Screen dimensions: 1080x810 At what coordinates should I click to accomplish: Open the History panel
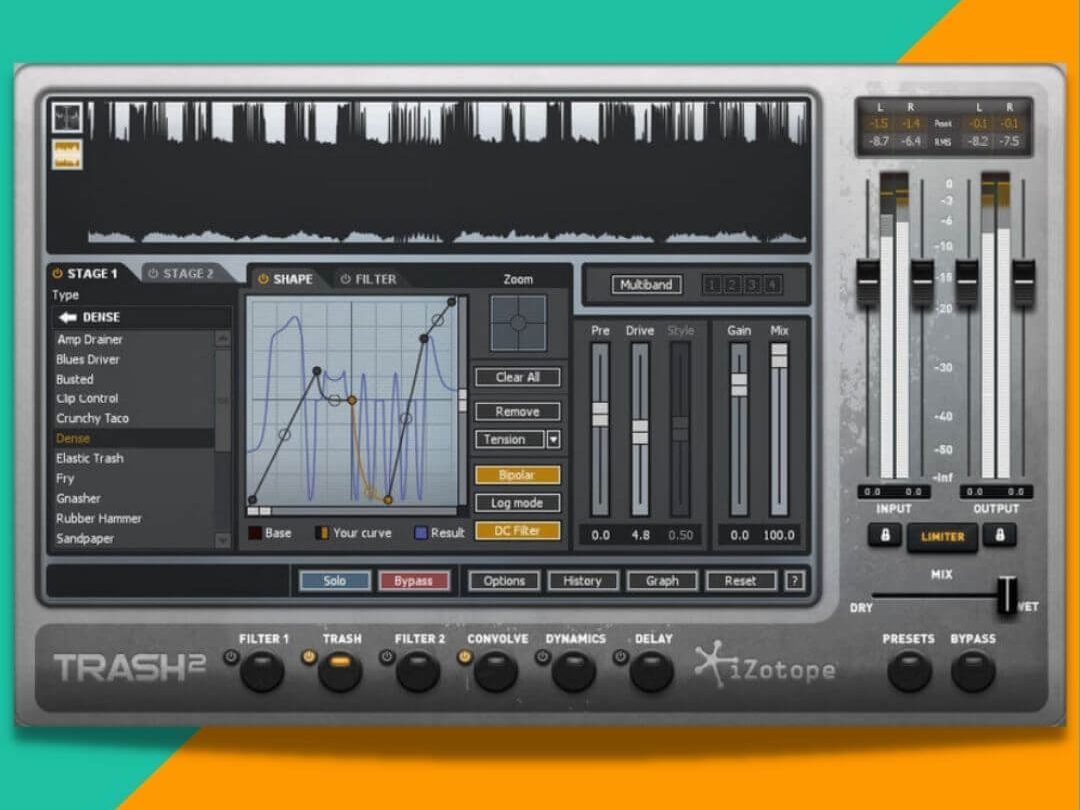click(582, 581)
